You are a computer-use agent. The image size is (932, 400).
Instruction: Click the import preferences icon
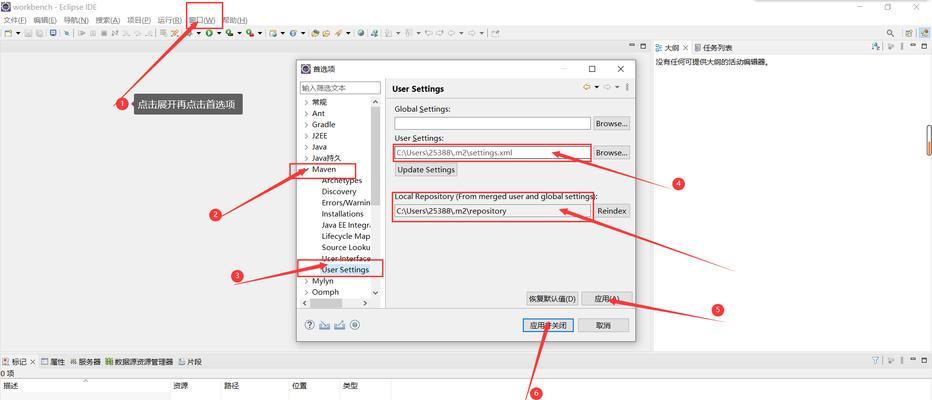[325, 325]
